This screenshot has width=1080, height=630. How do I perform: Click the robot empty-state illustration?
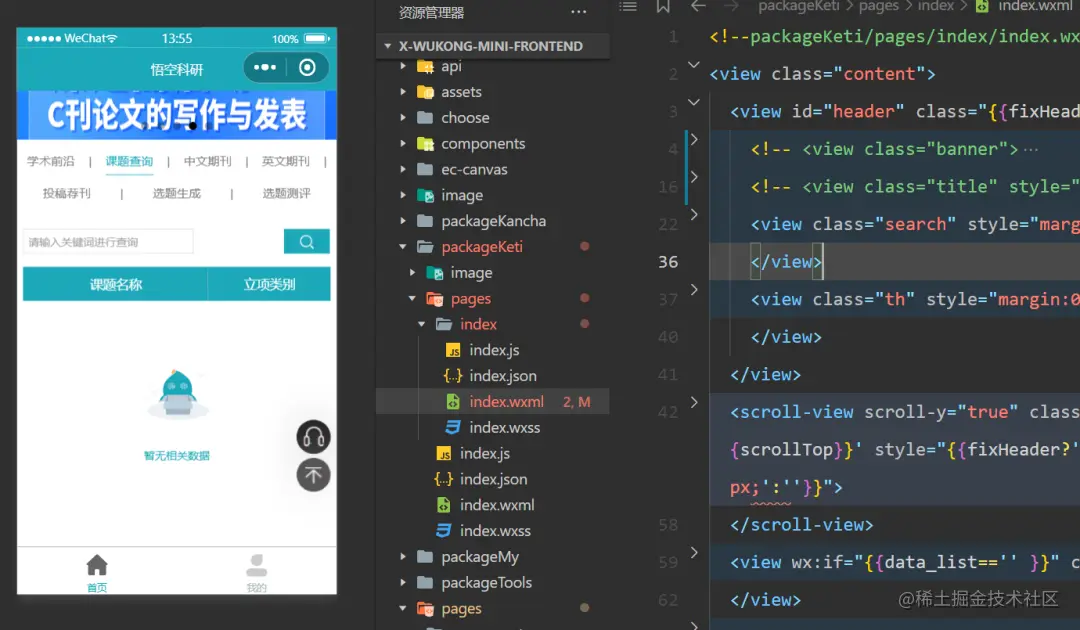pyautogui.click(x=178, y=395)
